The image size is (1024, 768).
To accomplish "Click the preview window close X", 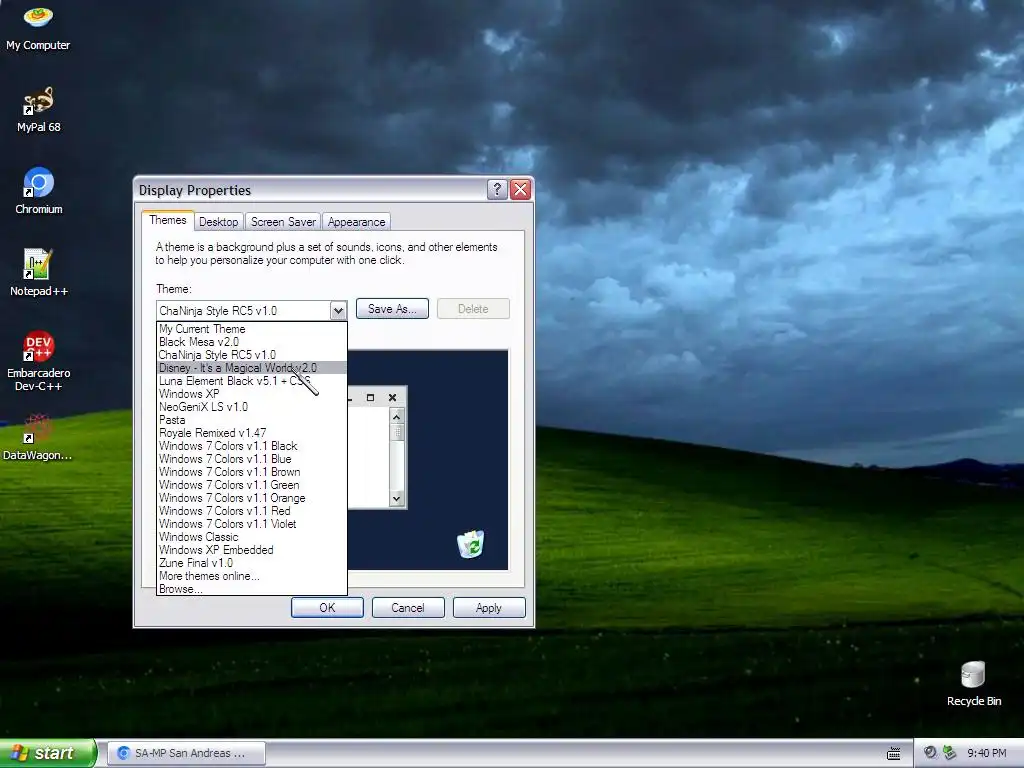I will (x=392, y=397).
